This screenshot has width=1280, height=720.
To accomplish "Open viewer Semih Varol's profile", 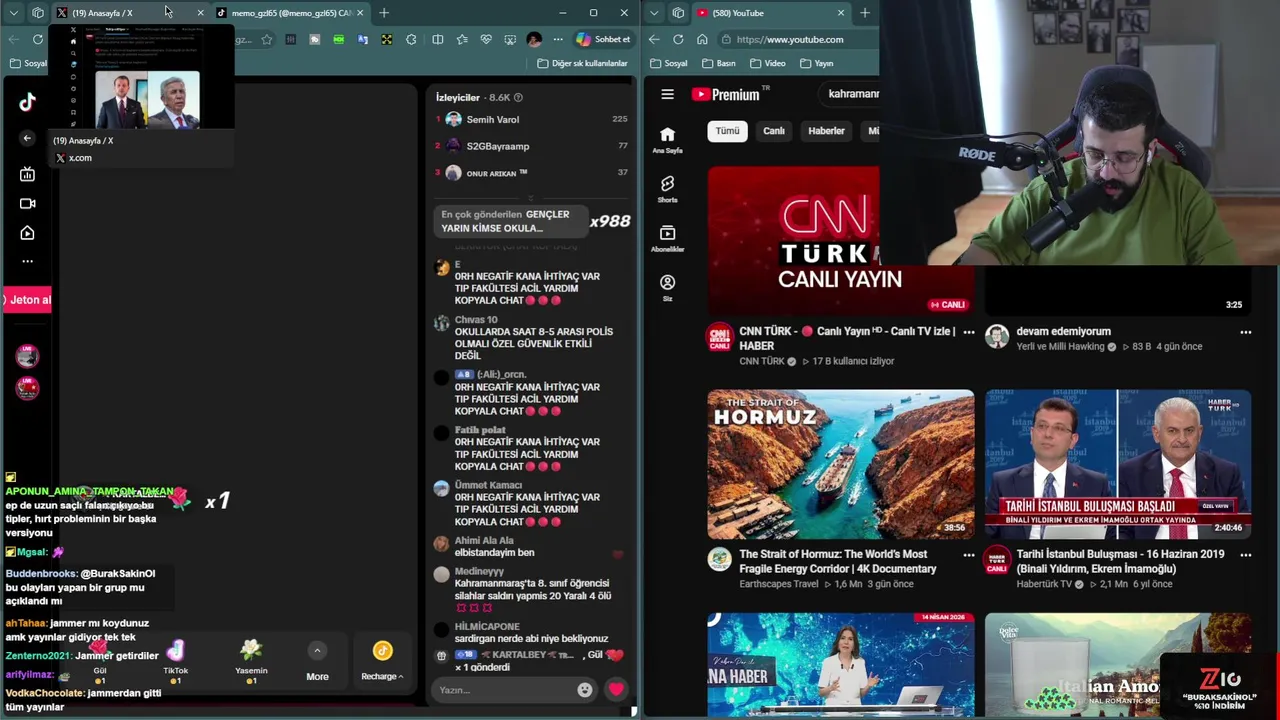I will (x=492, y=119).
